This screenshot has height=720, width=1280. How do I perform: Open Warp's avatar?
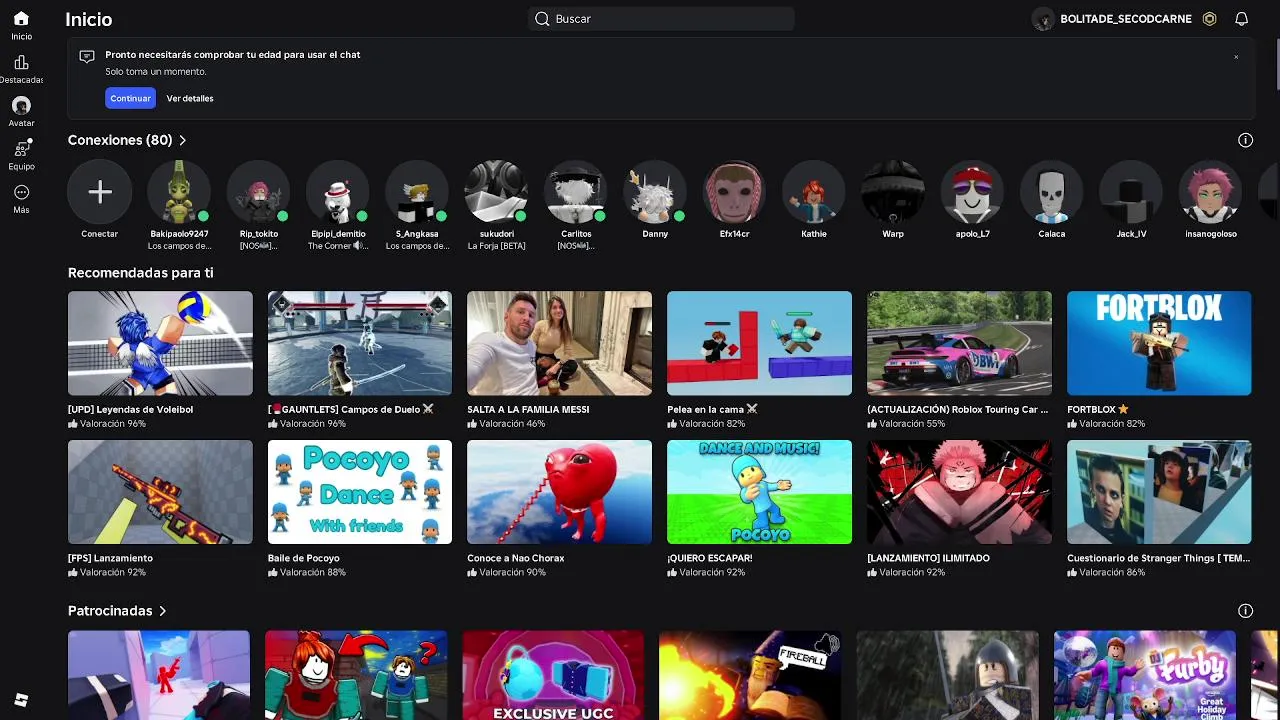click(893, 192)
